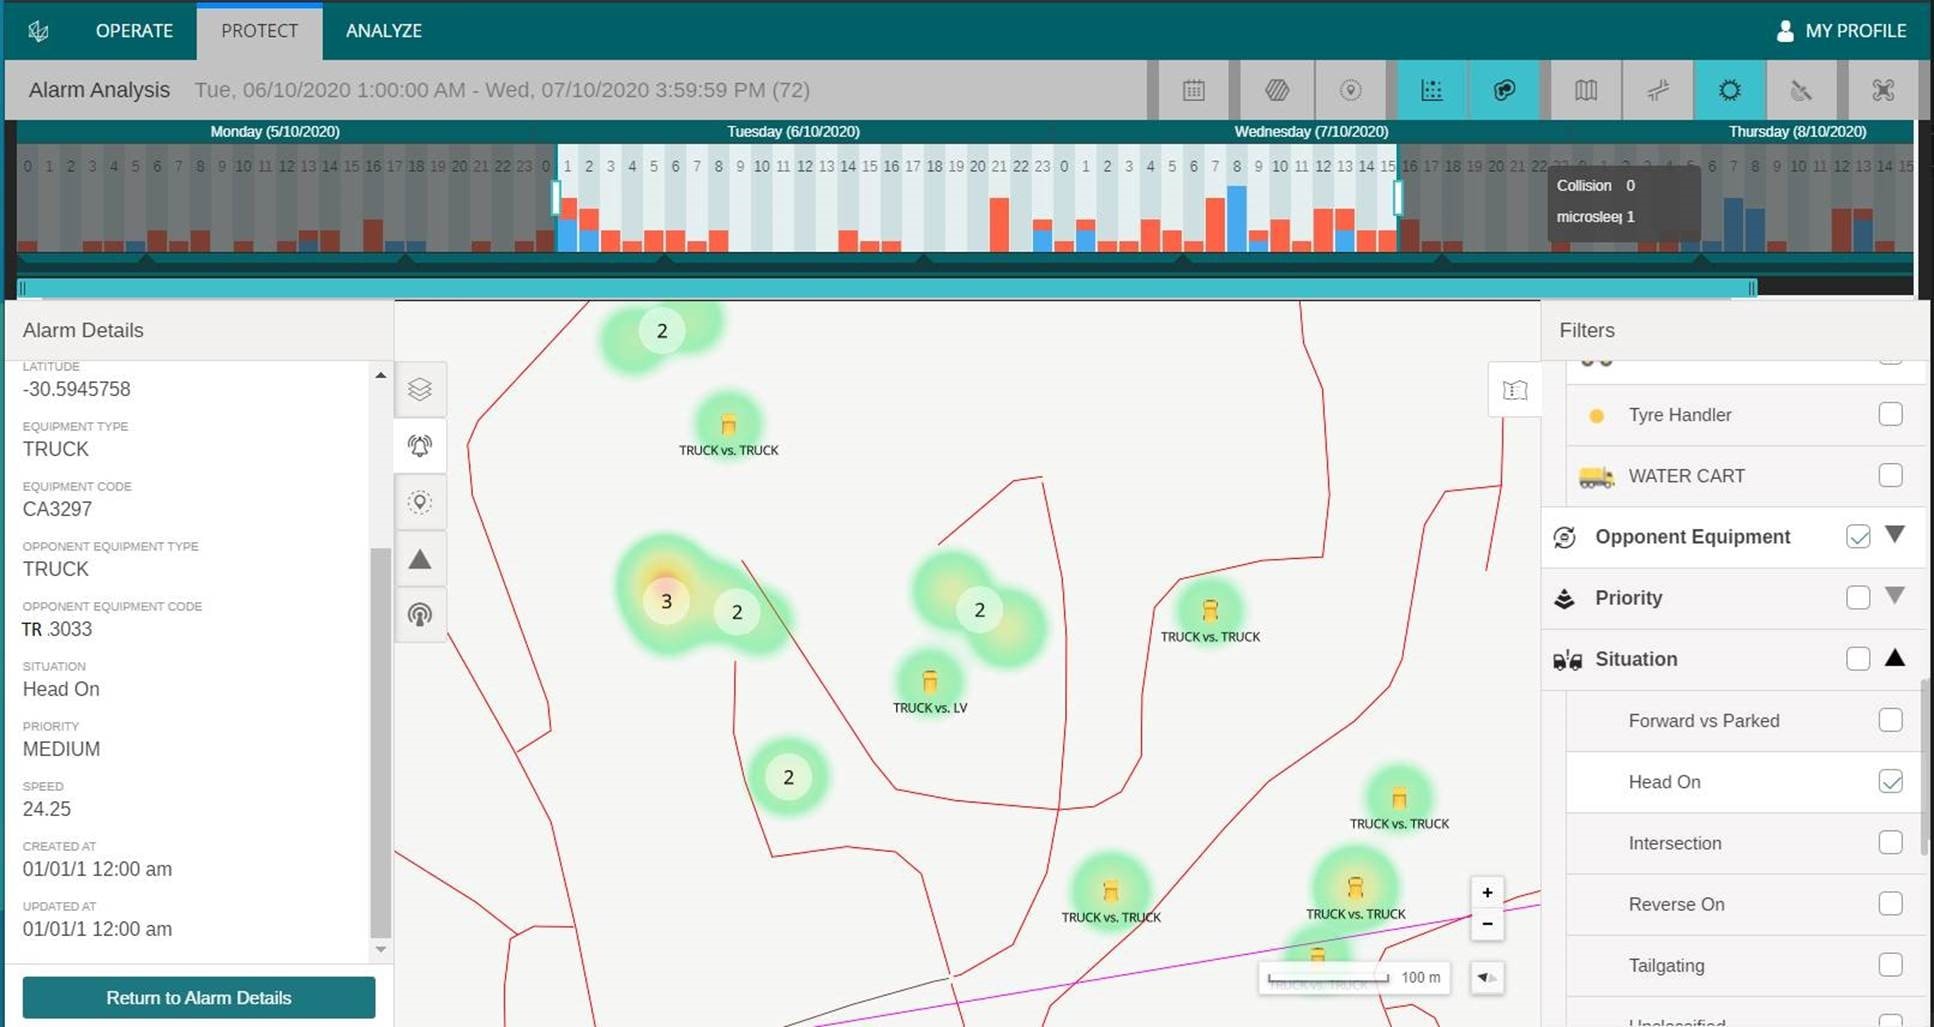Check the Tyre Handler checkbox
This screenshot has width=1934, height=1027.
[x=1890, y=414]
